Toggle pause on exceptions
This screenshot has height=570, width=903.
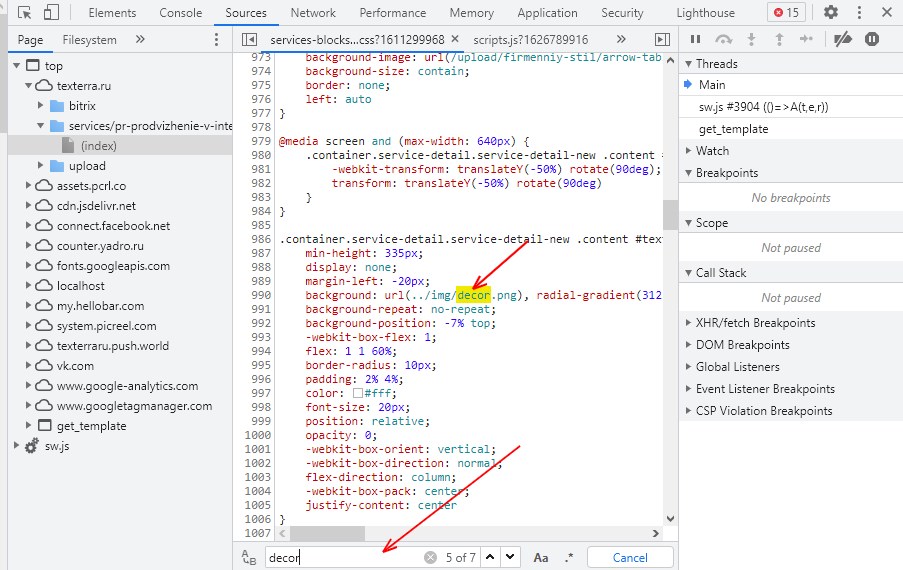click(872, 39)
